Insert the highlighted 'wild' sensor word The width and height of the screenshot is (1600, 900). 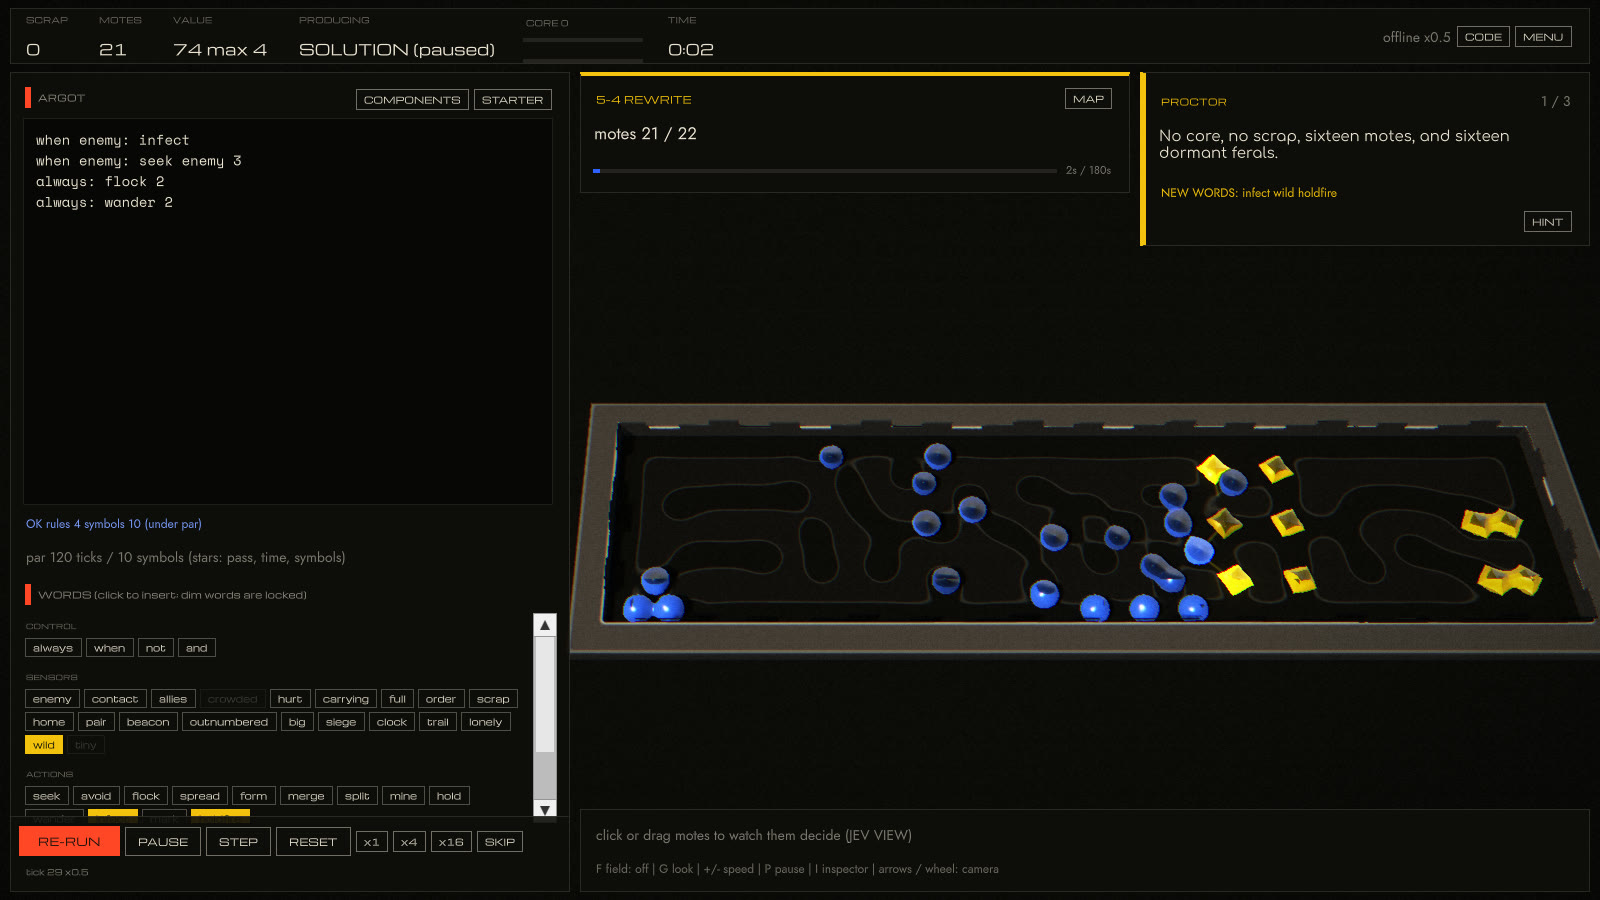pos(44,745)
